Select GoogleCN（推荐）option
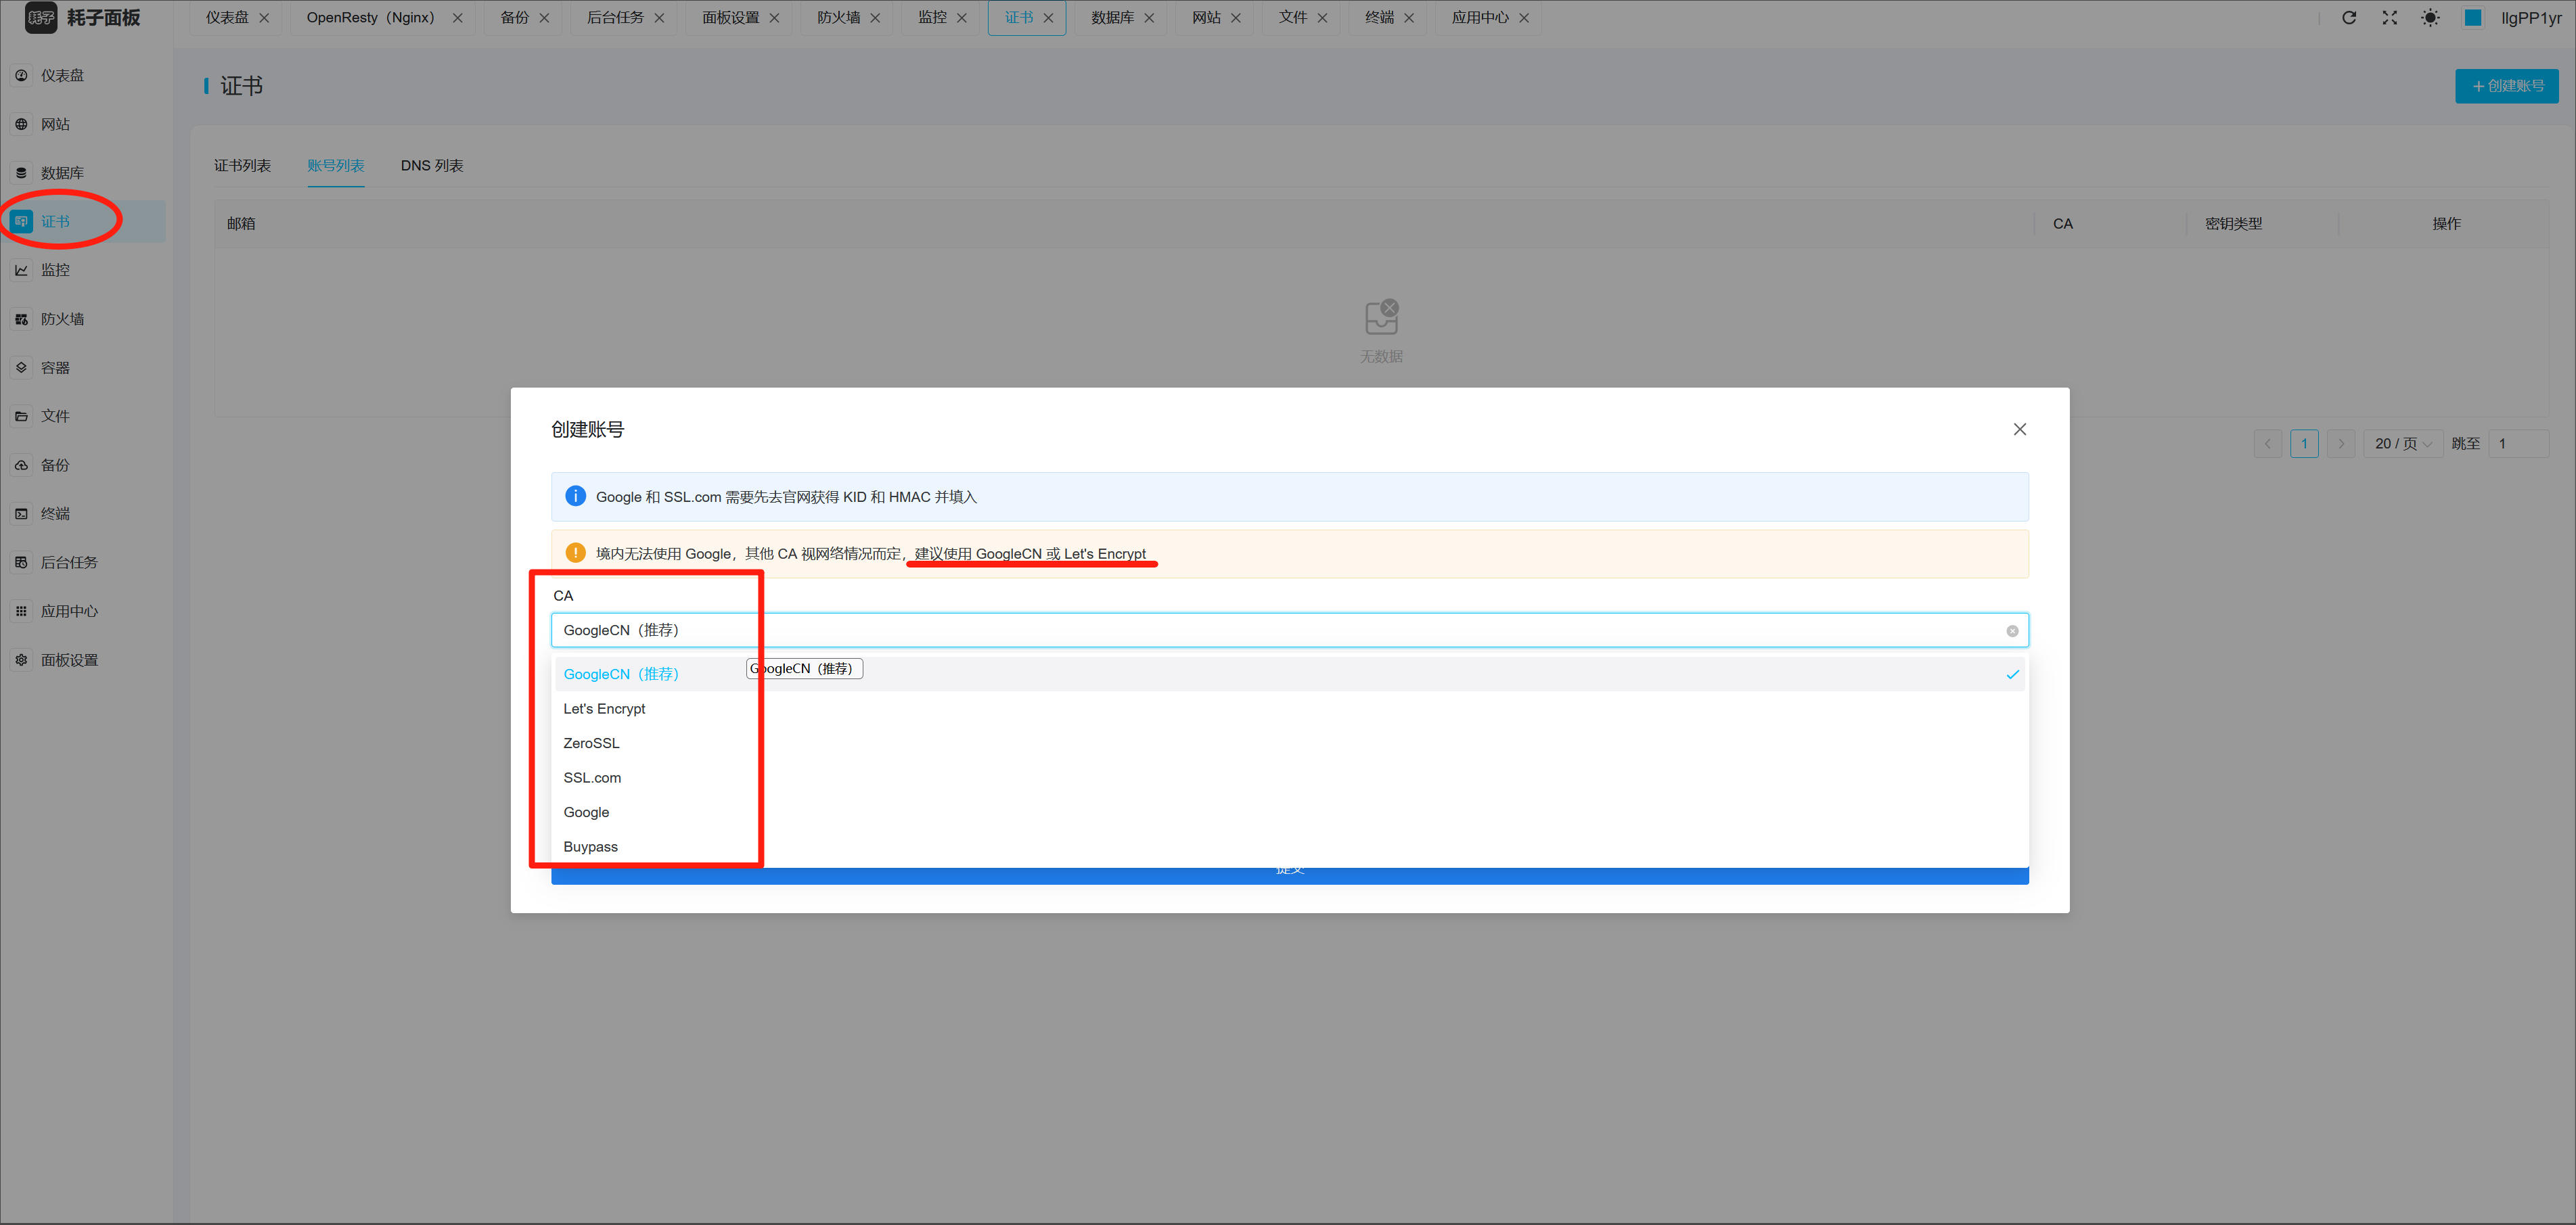 click(1289, 674)
